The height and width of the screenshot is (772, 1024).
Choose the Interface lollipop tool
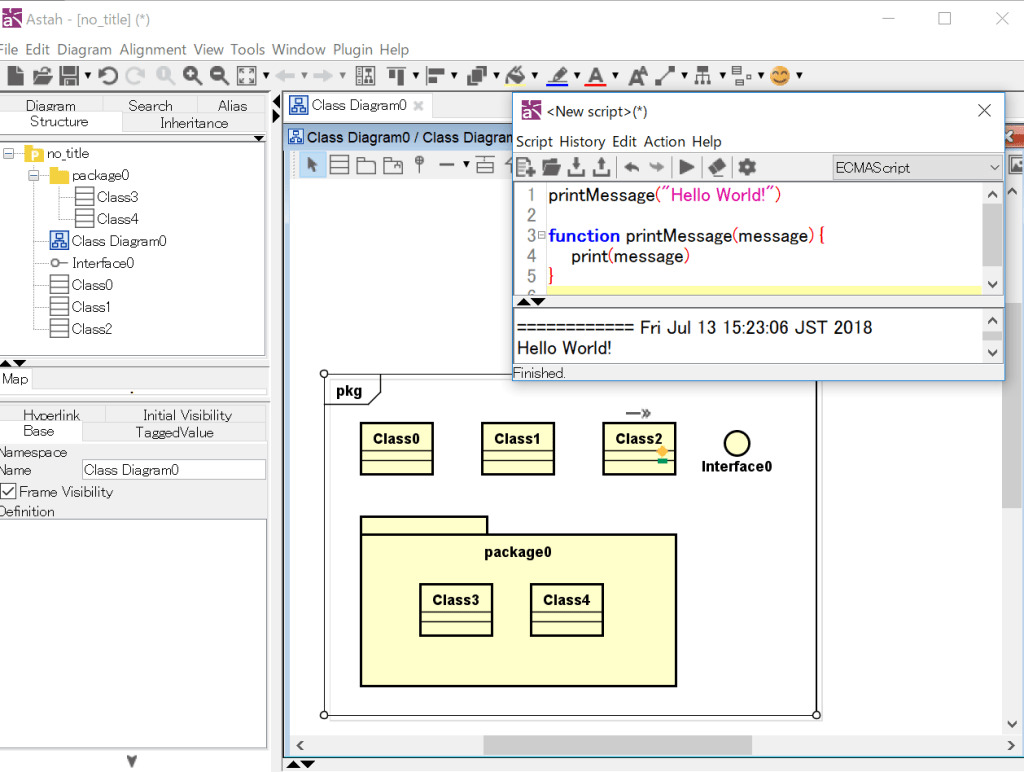pyautogui.click(x=419, y=165)
